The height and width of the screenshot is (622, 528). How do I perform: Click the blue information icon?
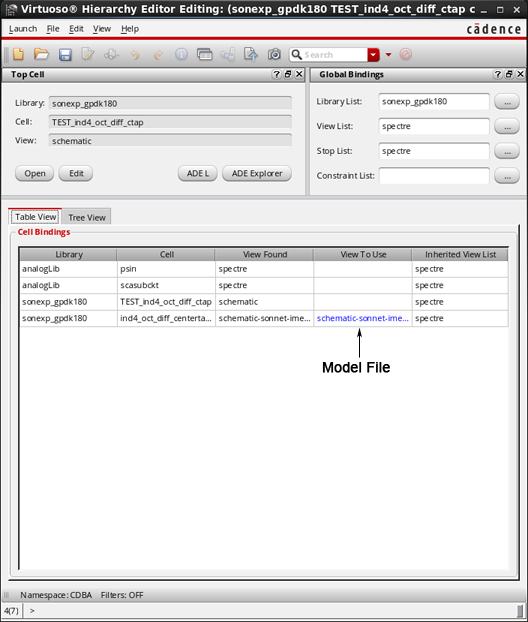[181, 54]
